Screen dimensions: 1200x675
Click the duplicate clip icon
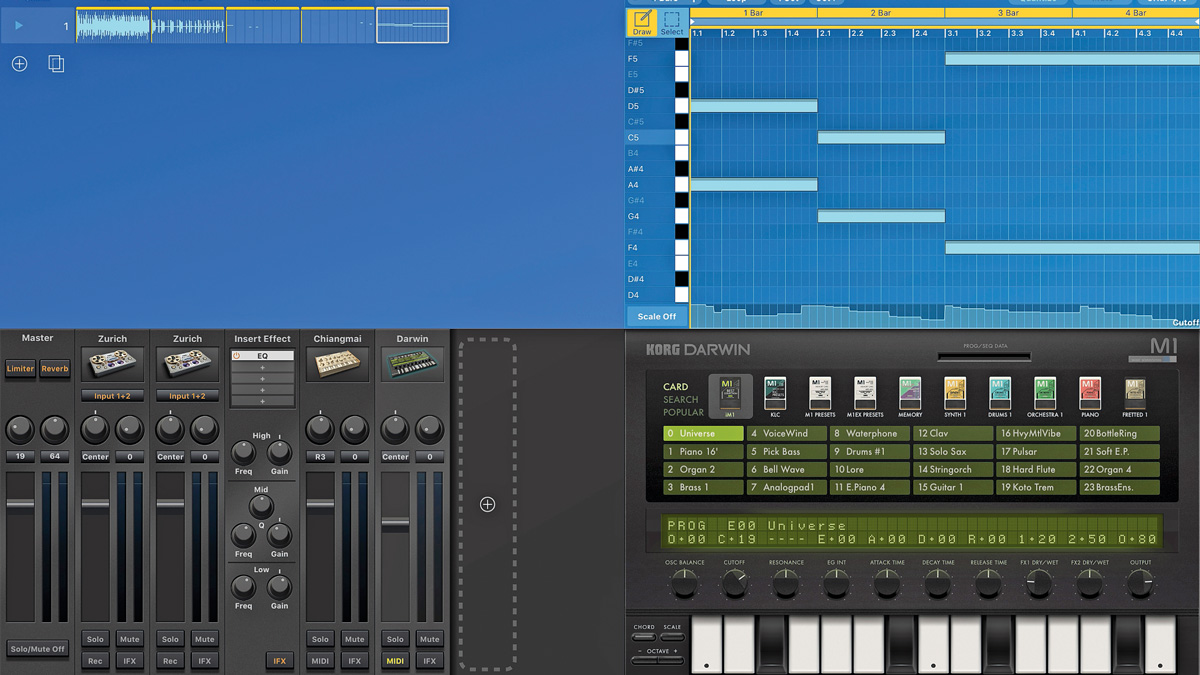coord(56,64)
